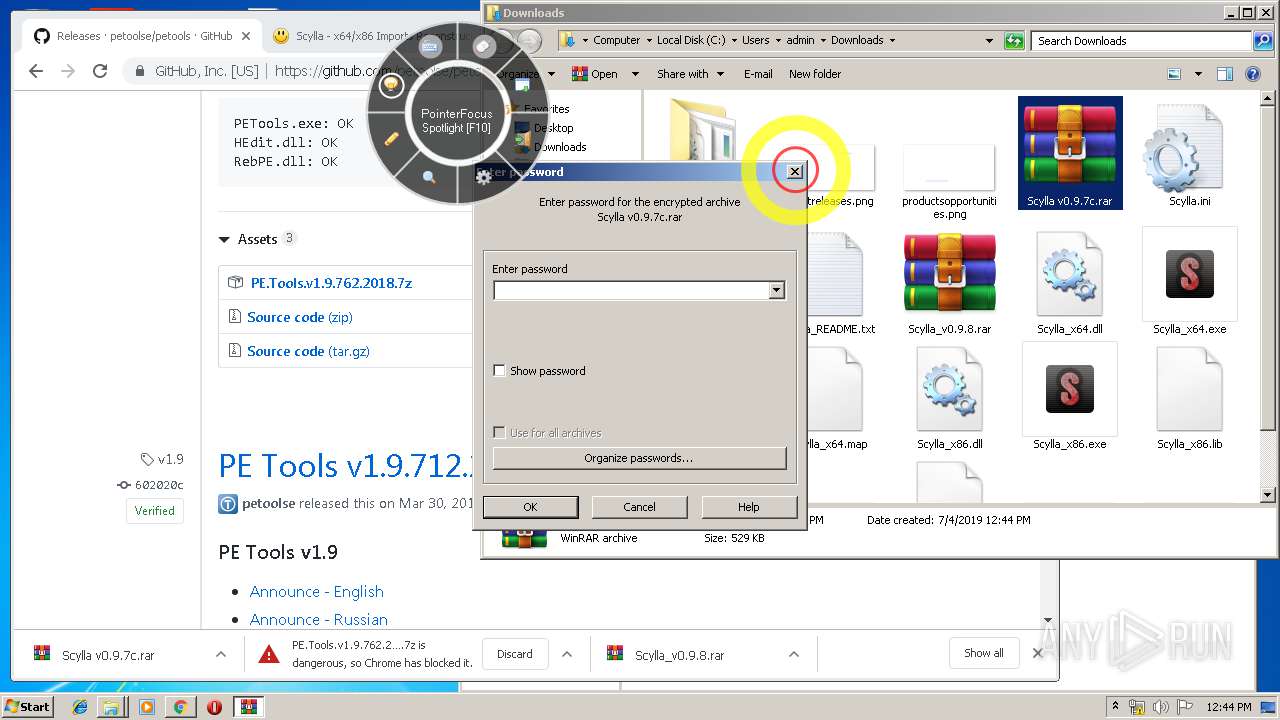Viewport: 1280px width, 720px height.
Task: Focus the Enter password input field
Action: click(x=631, y=290)
